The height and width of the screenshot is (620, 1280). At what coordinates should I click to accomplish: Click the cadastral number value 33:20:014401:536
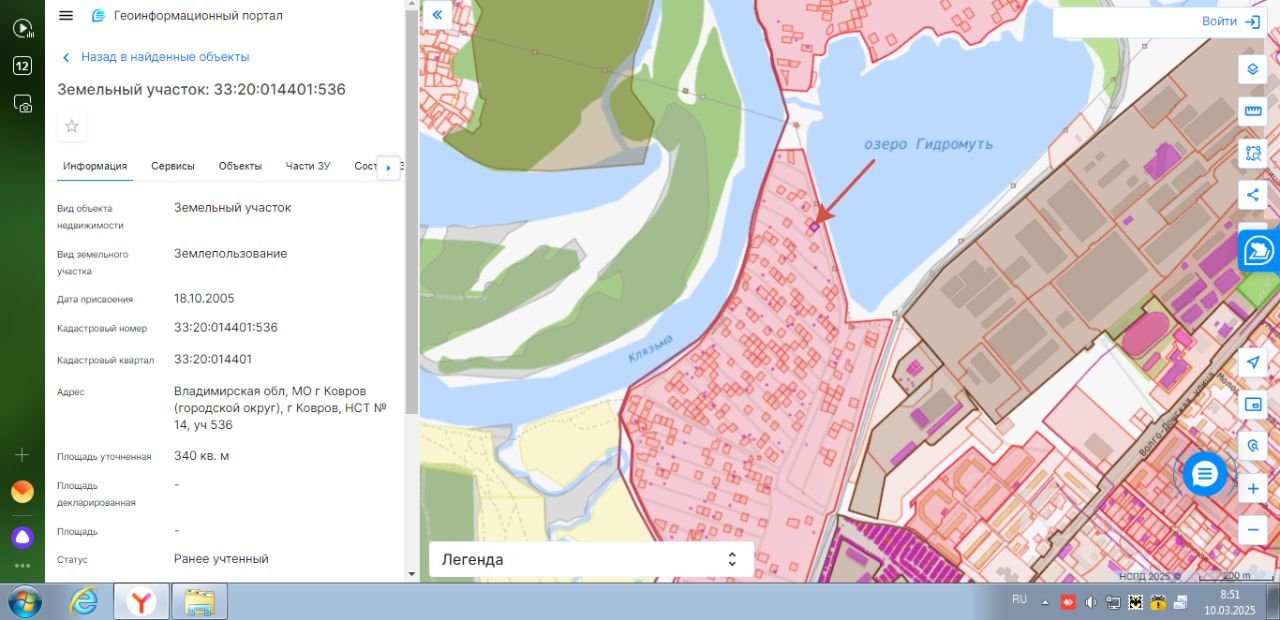pyautogui.click(x=226, y=327)
